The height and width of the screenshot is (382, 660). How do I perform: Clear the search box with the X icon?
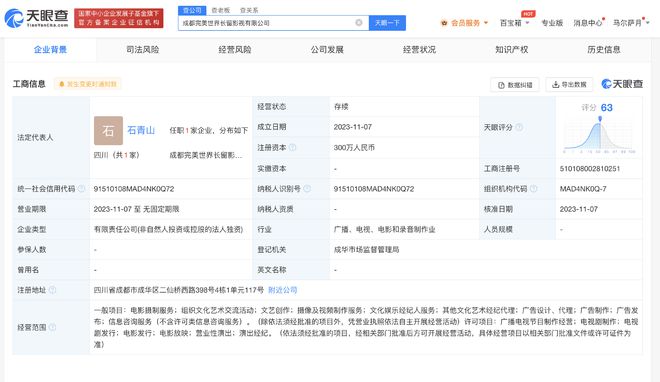[359, 23]
